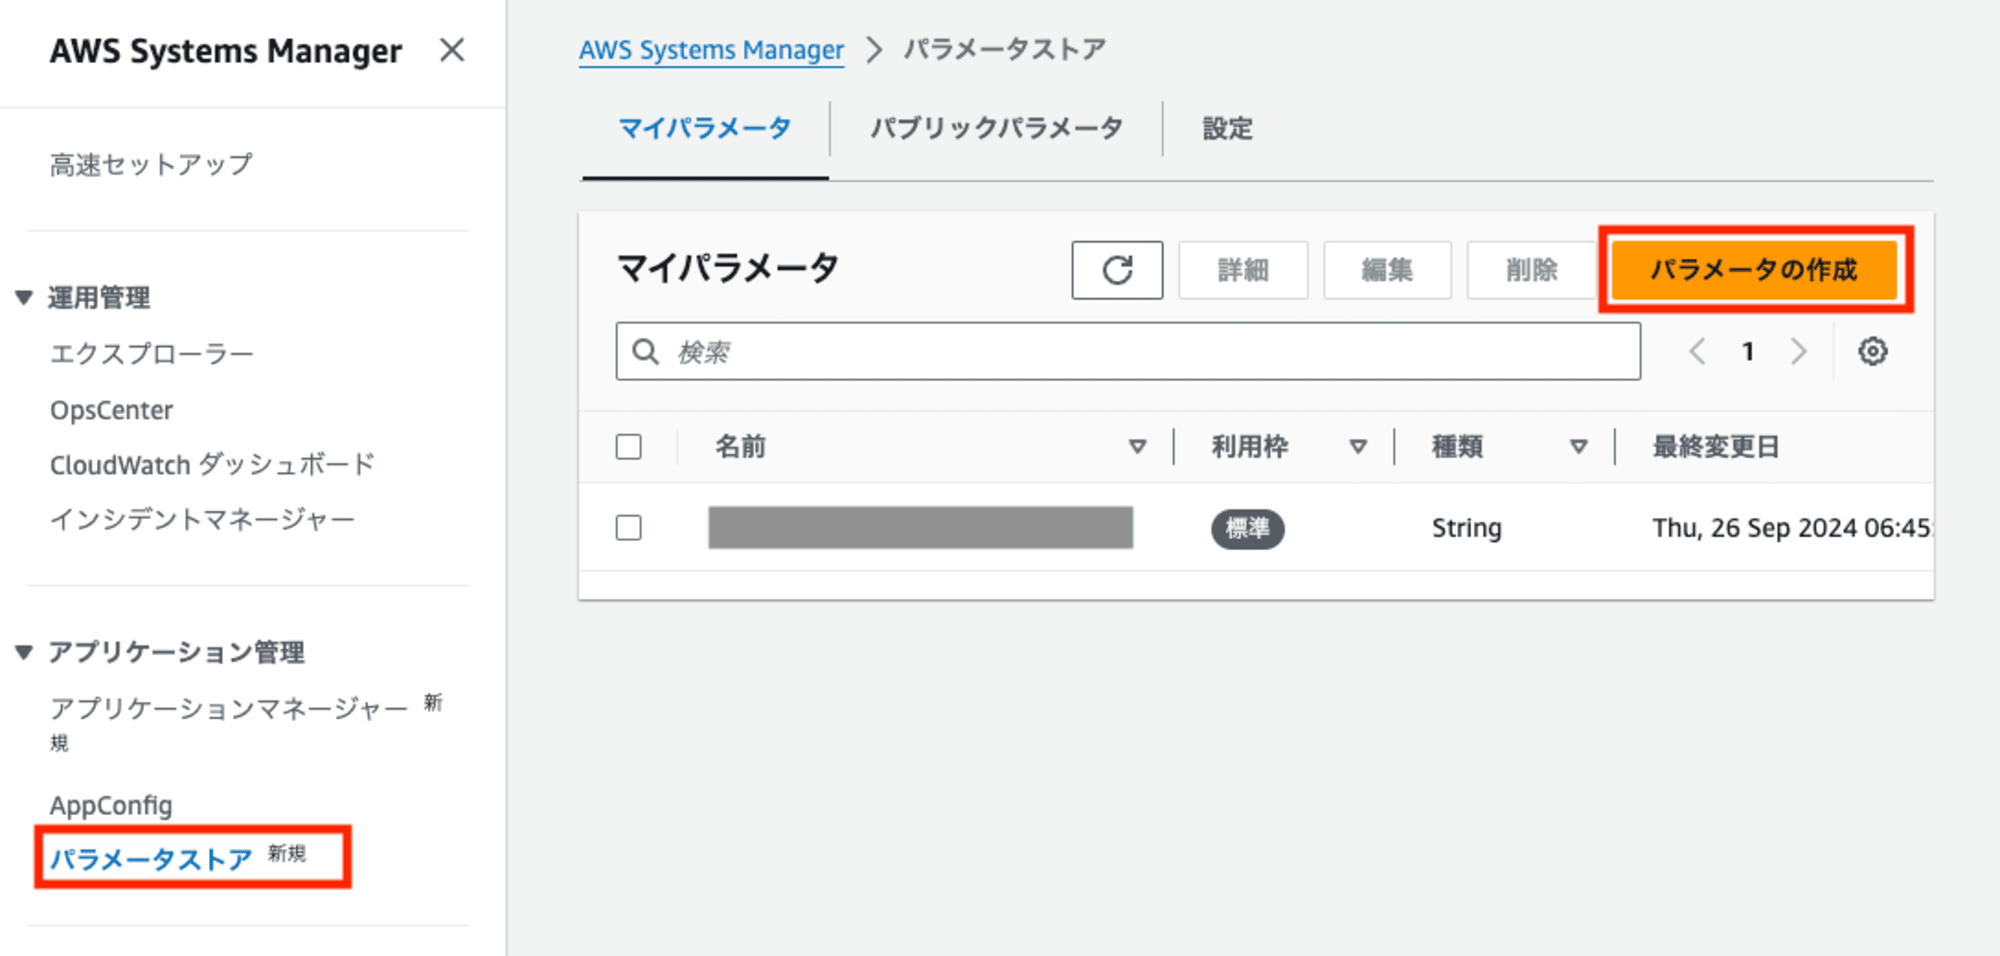Image resolution: width=2000 pixels, height=956 pixels.
Task: Open AppConfig in sidebar
Action: [x=111, y=806]
